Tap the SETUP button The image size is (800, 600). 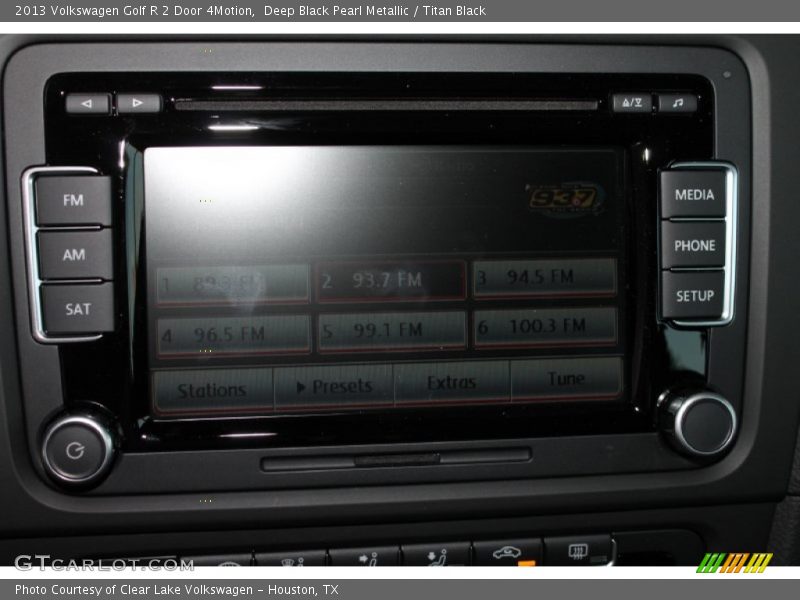[694, 296]
